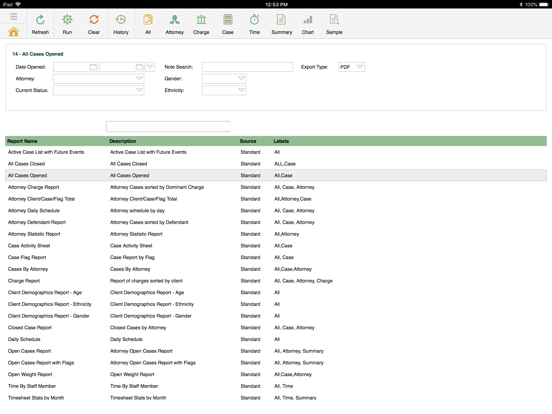Focus the Note Search input field
Screen dimensions: 552x414
247,67
